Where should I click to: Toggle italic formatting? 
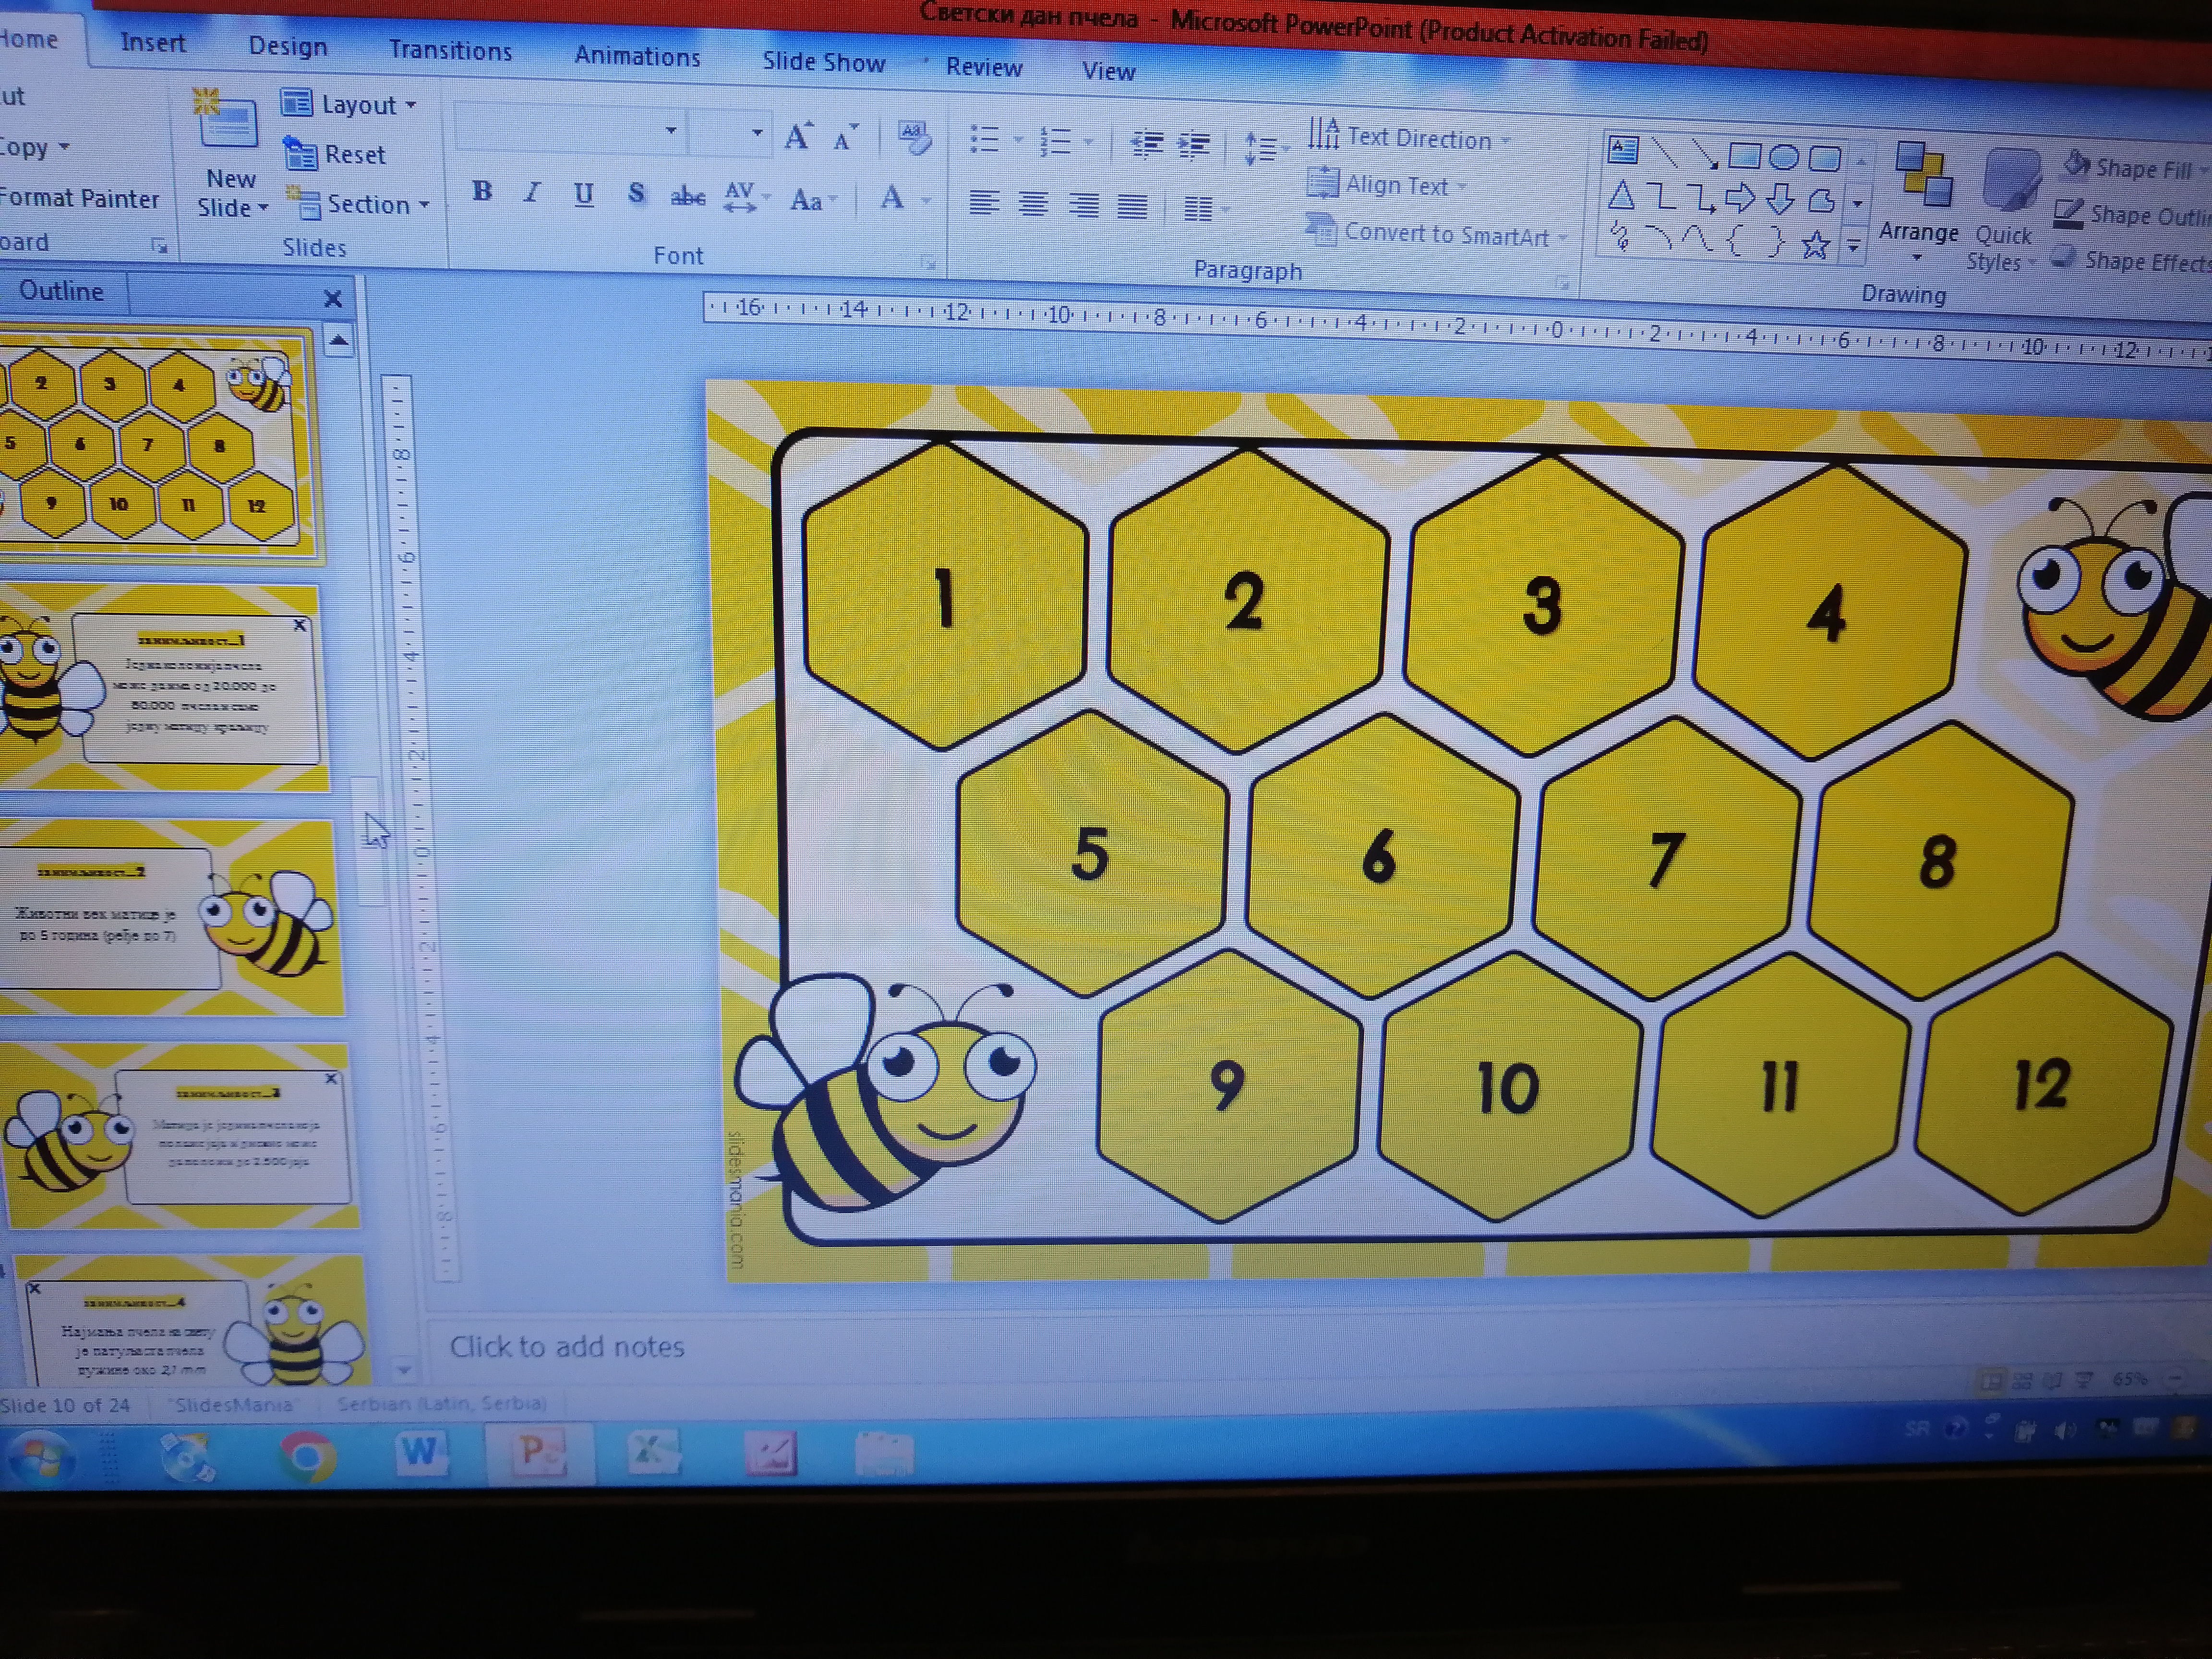(x=532, y=192)
